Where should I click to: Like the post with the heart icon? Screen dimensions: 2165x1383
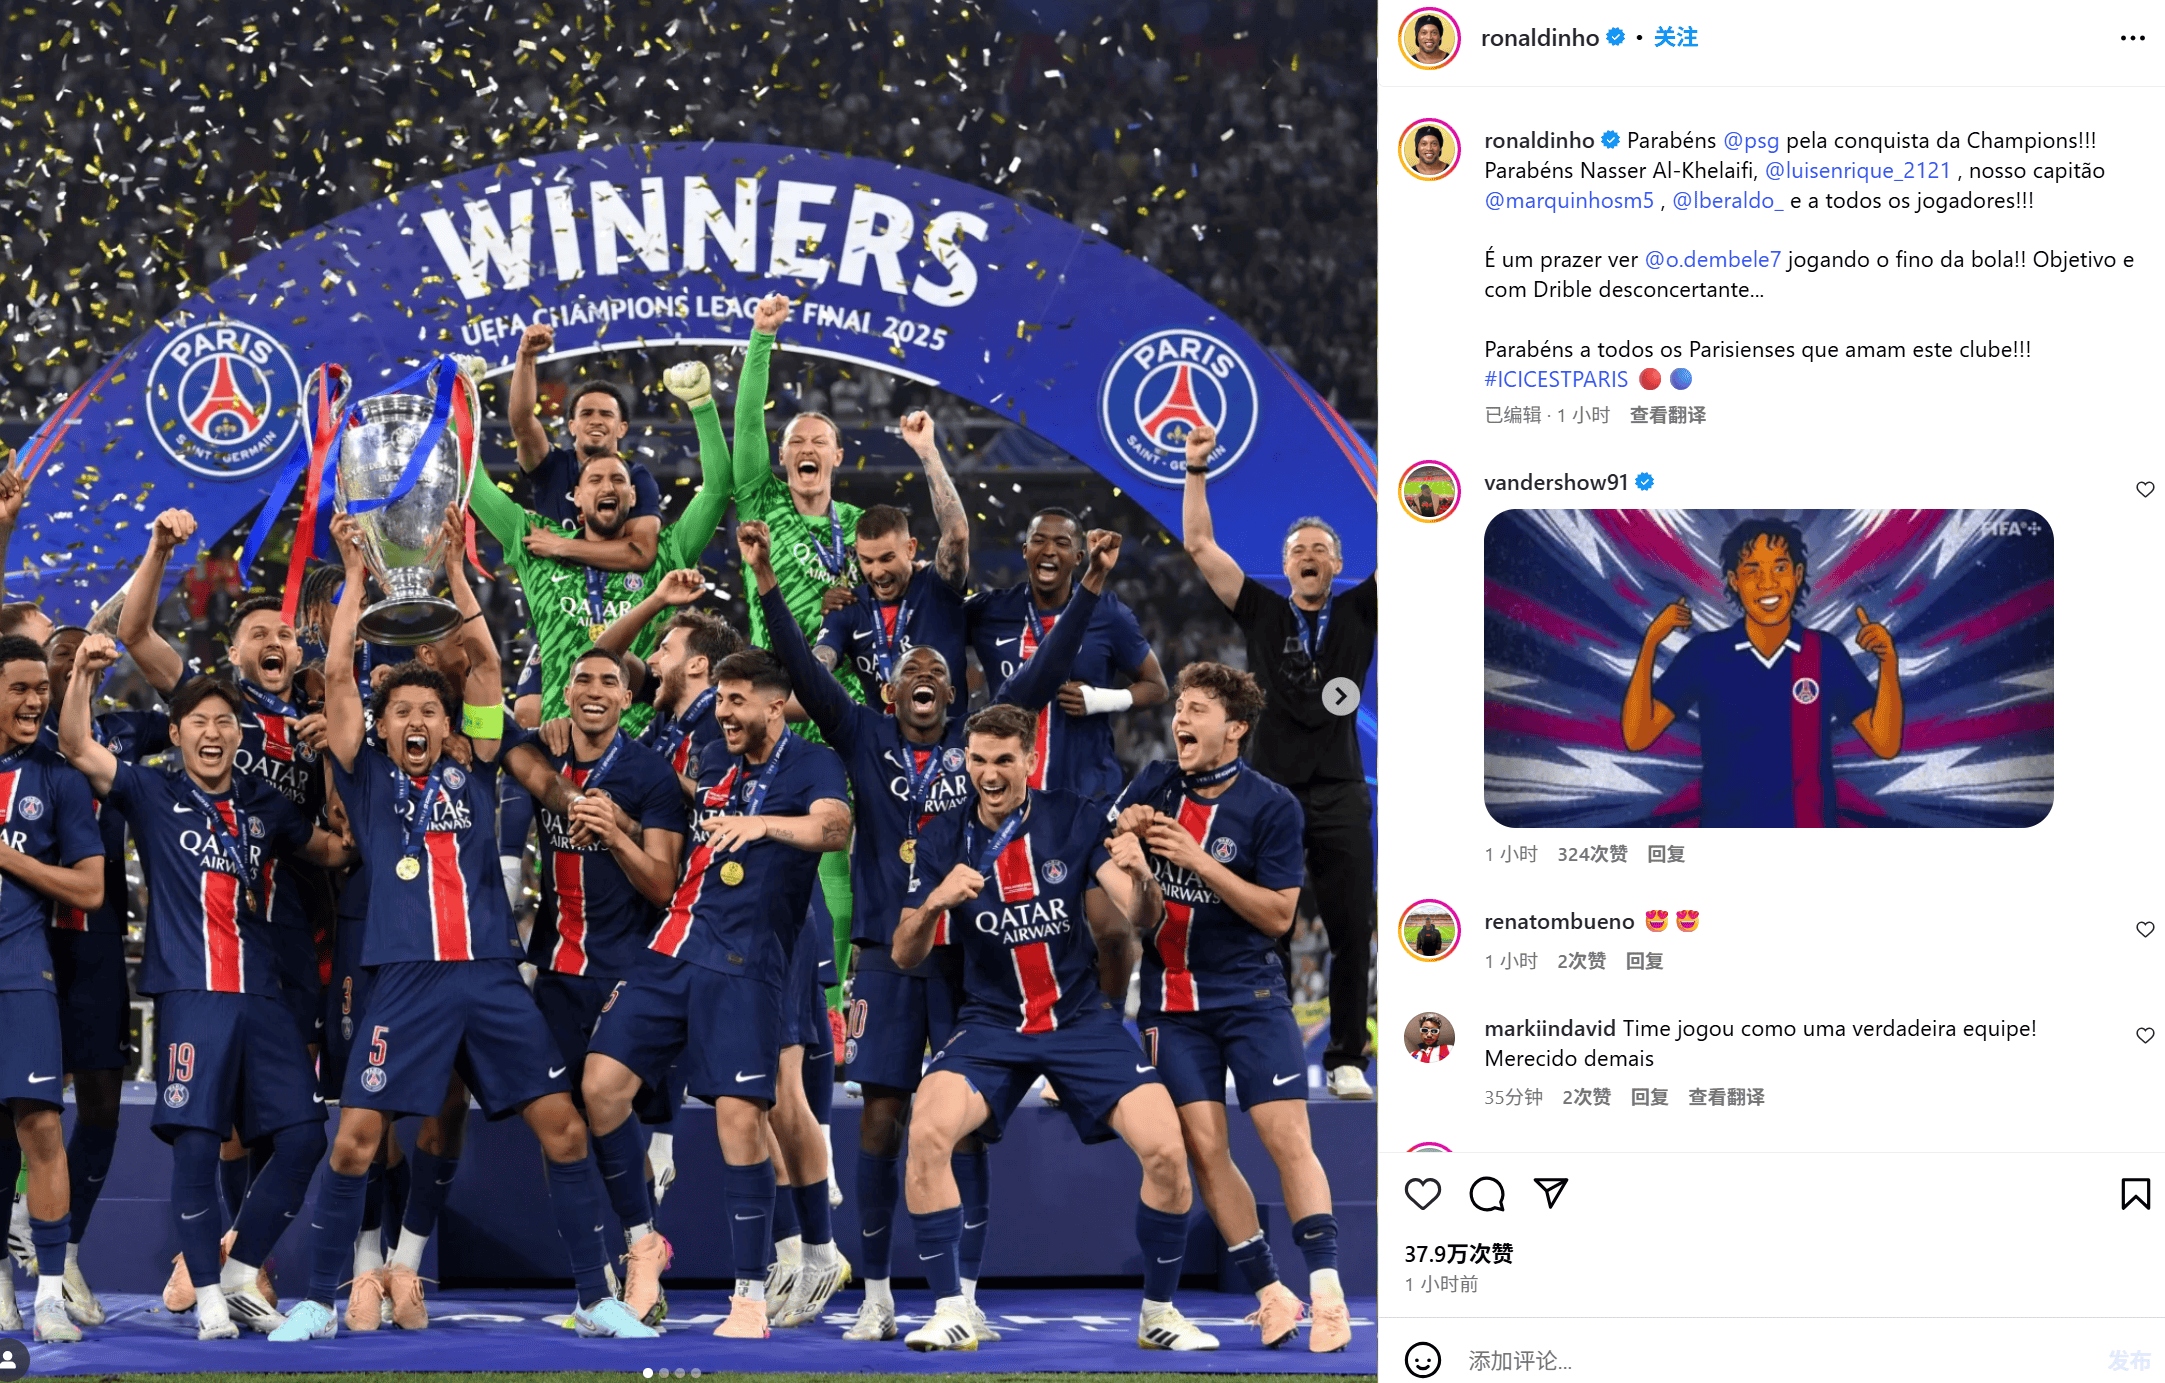tap(1422, 1193)
